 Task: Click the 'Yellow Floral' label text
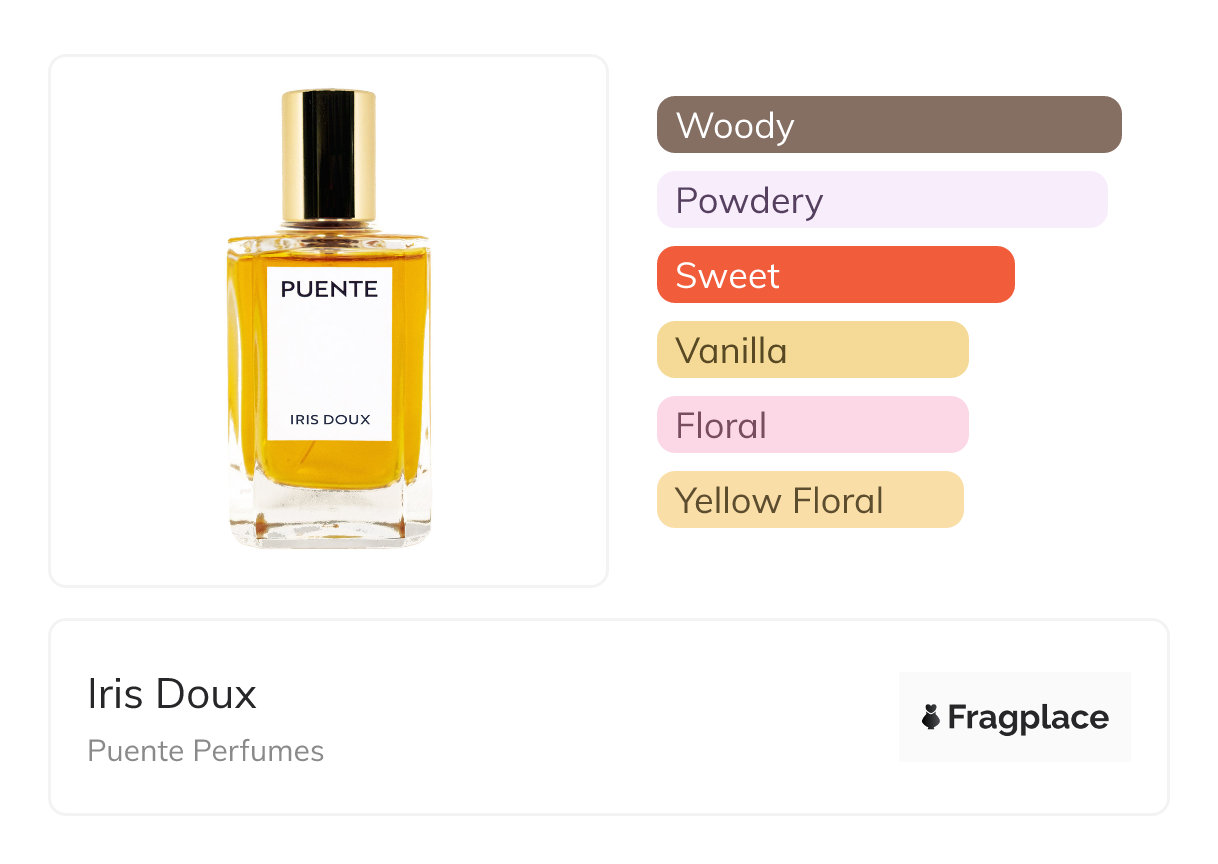[x=779, y=501]
